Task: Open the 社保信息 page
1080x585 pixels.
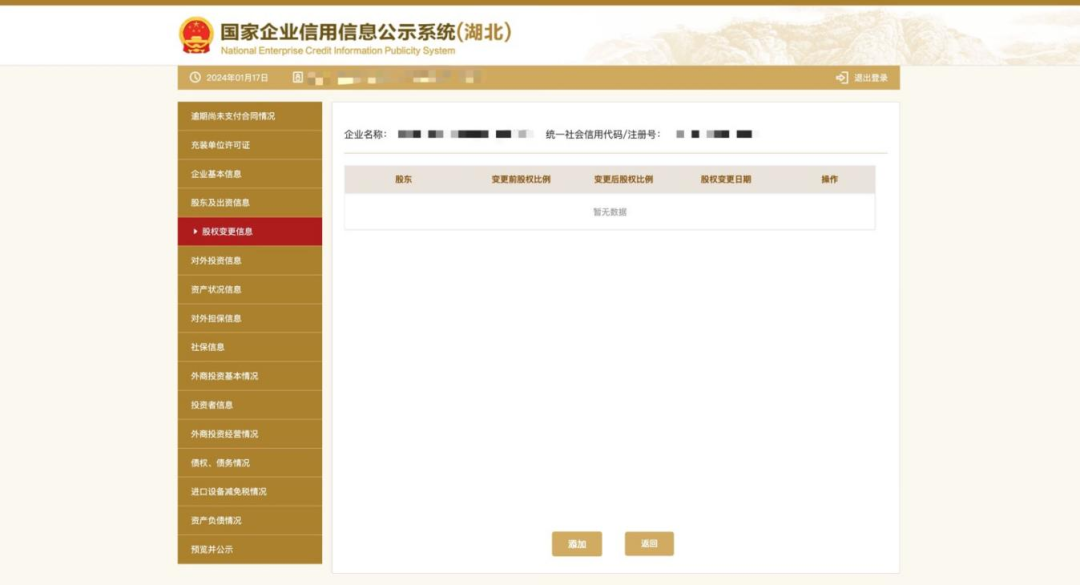Action: (x=208, y=348)
